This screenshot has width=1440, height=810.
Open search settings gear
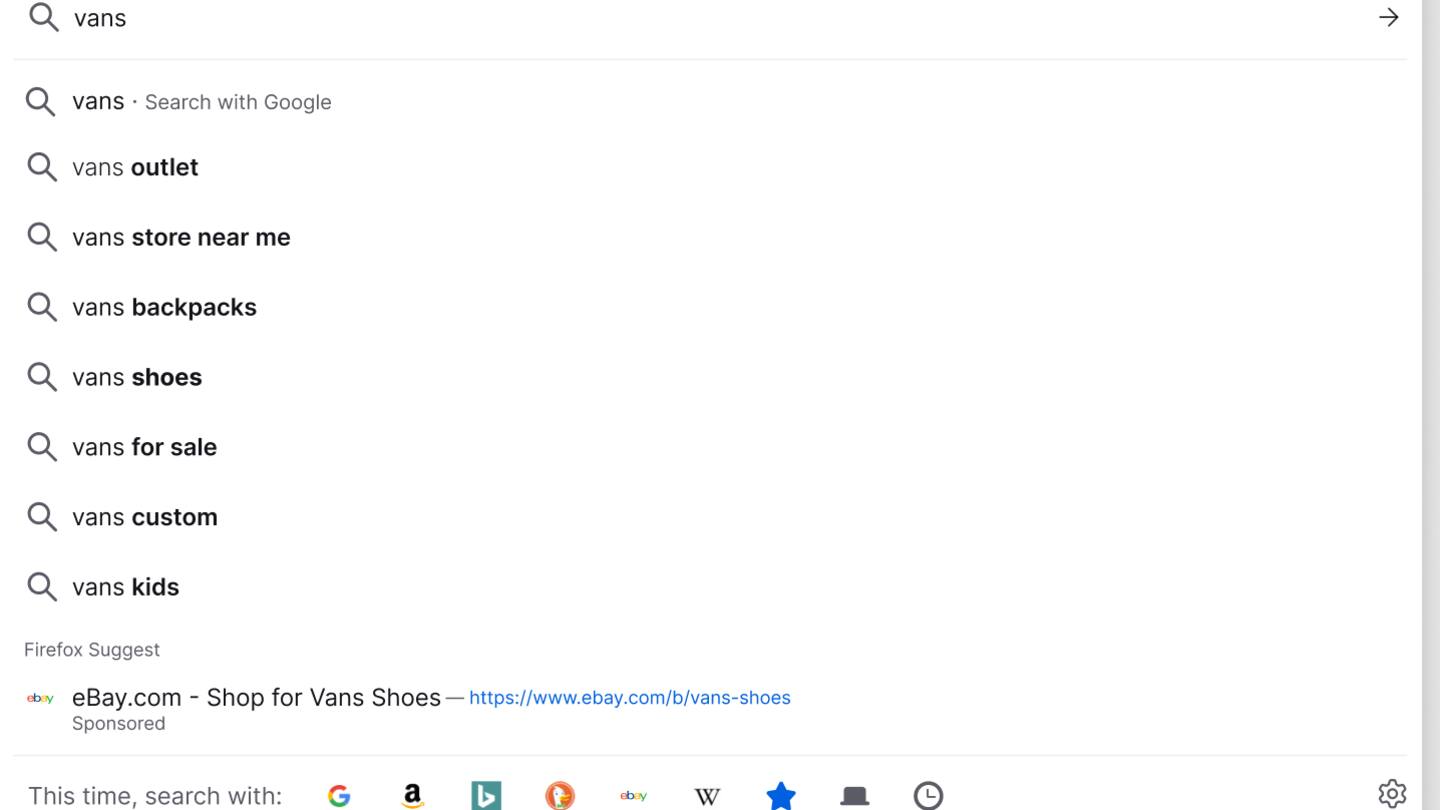click(x=1392, y=794)
